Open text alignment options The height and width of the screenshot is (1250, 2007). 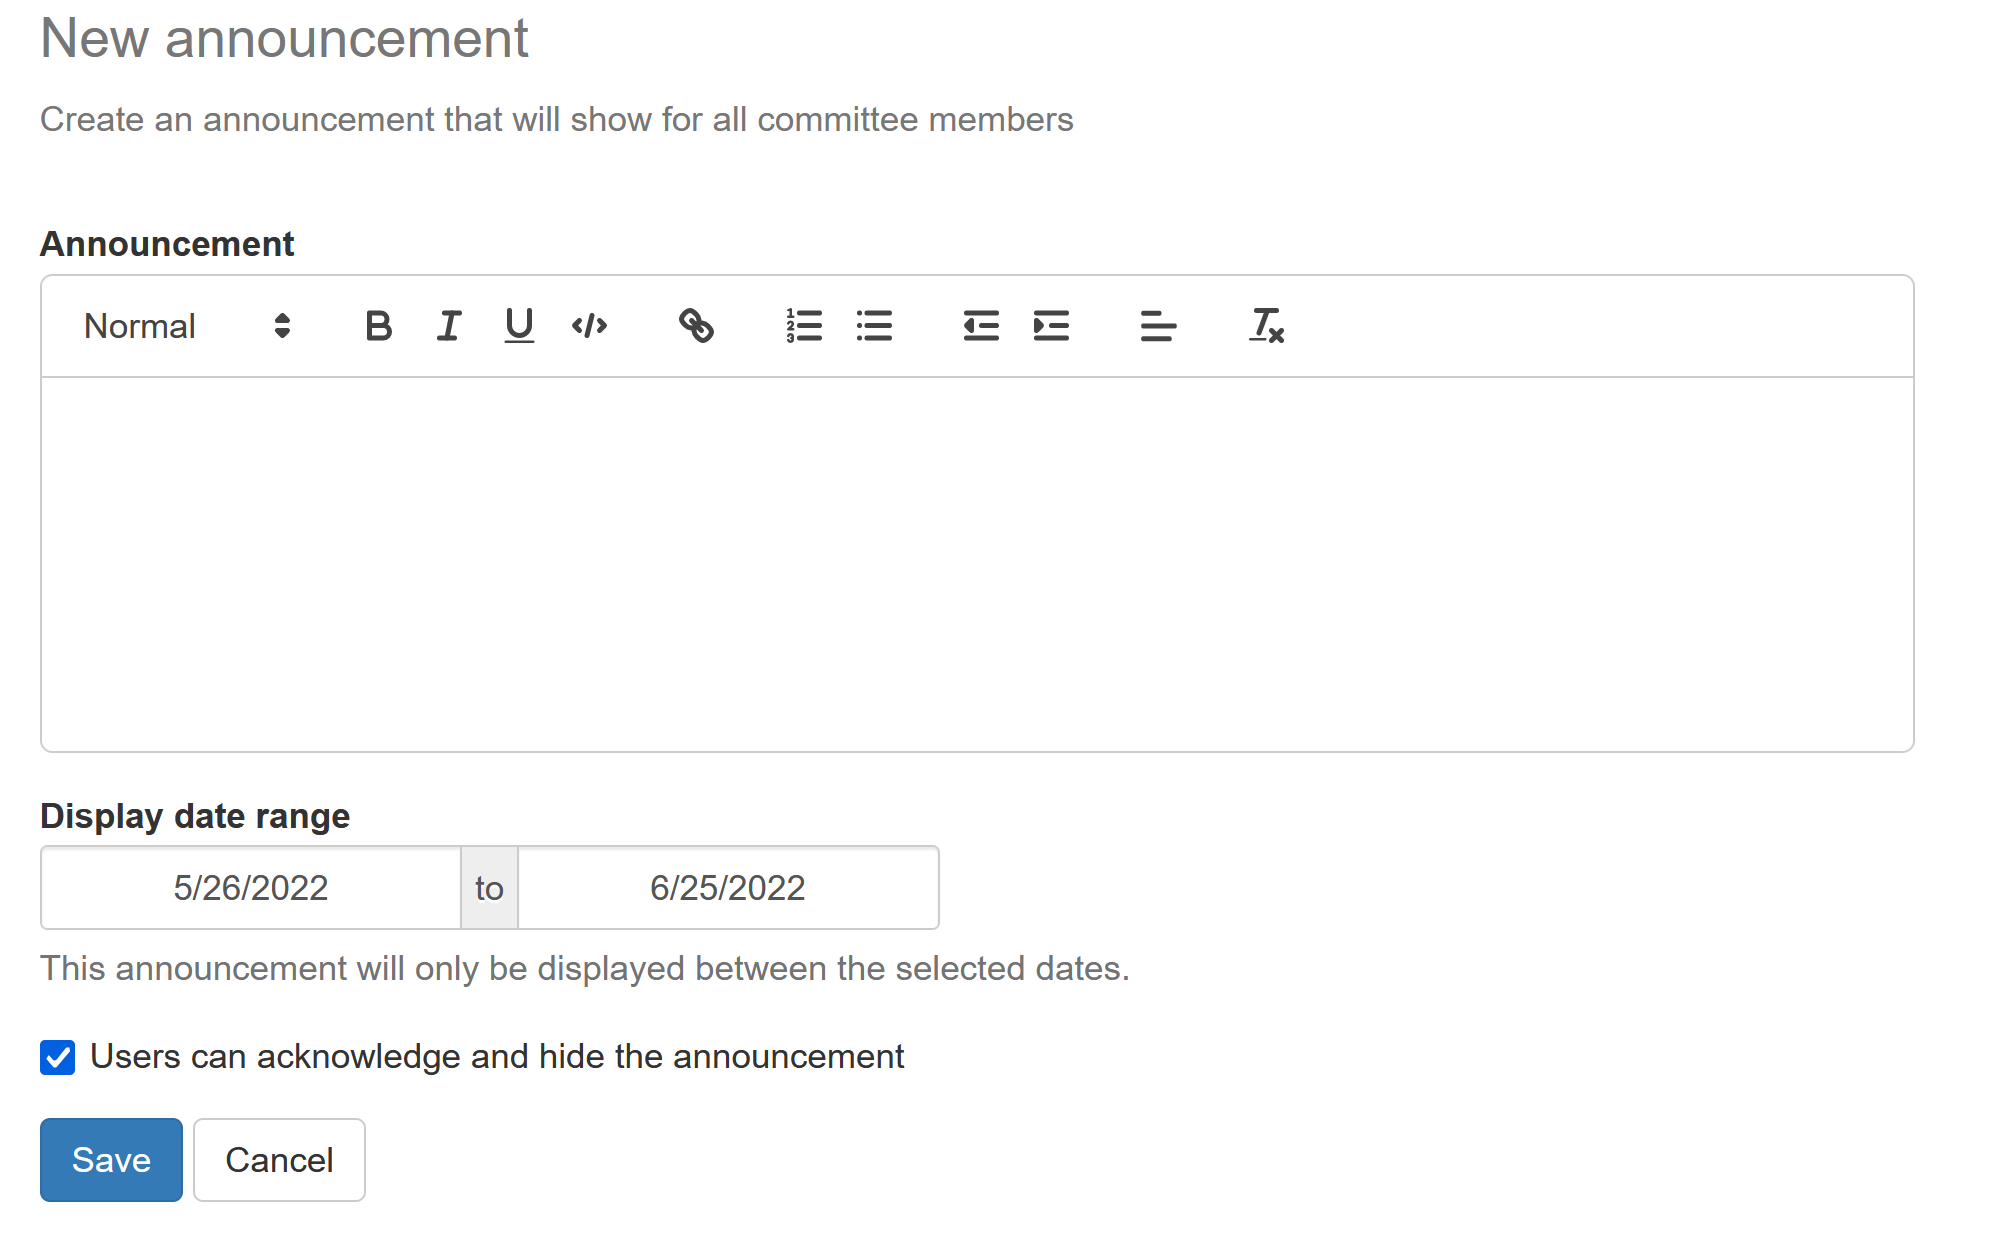[x=1158, y=326]
